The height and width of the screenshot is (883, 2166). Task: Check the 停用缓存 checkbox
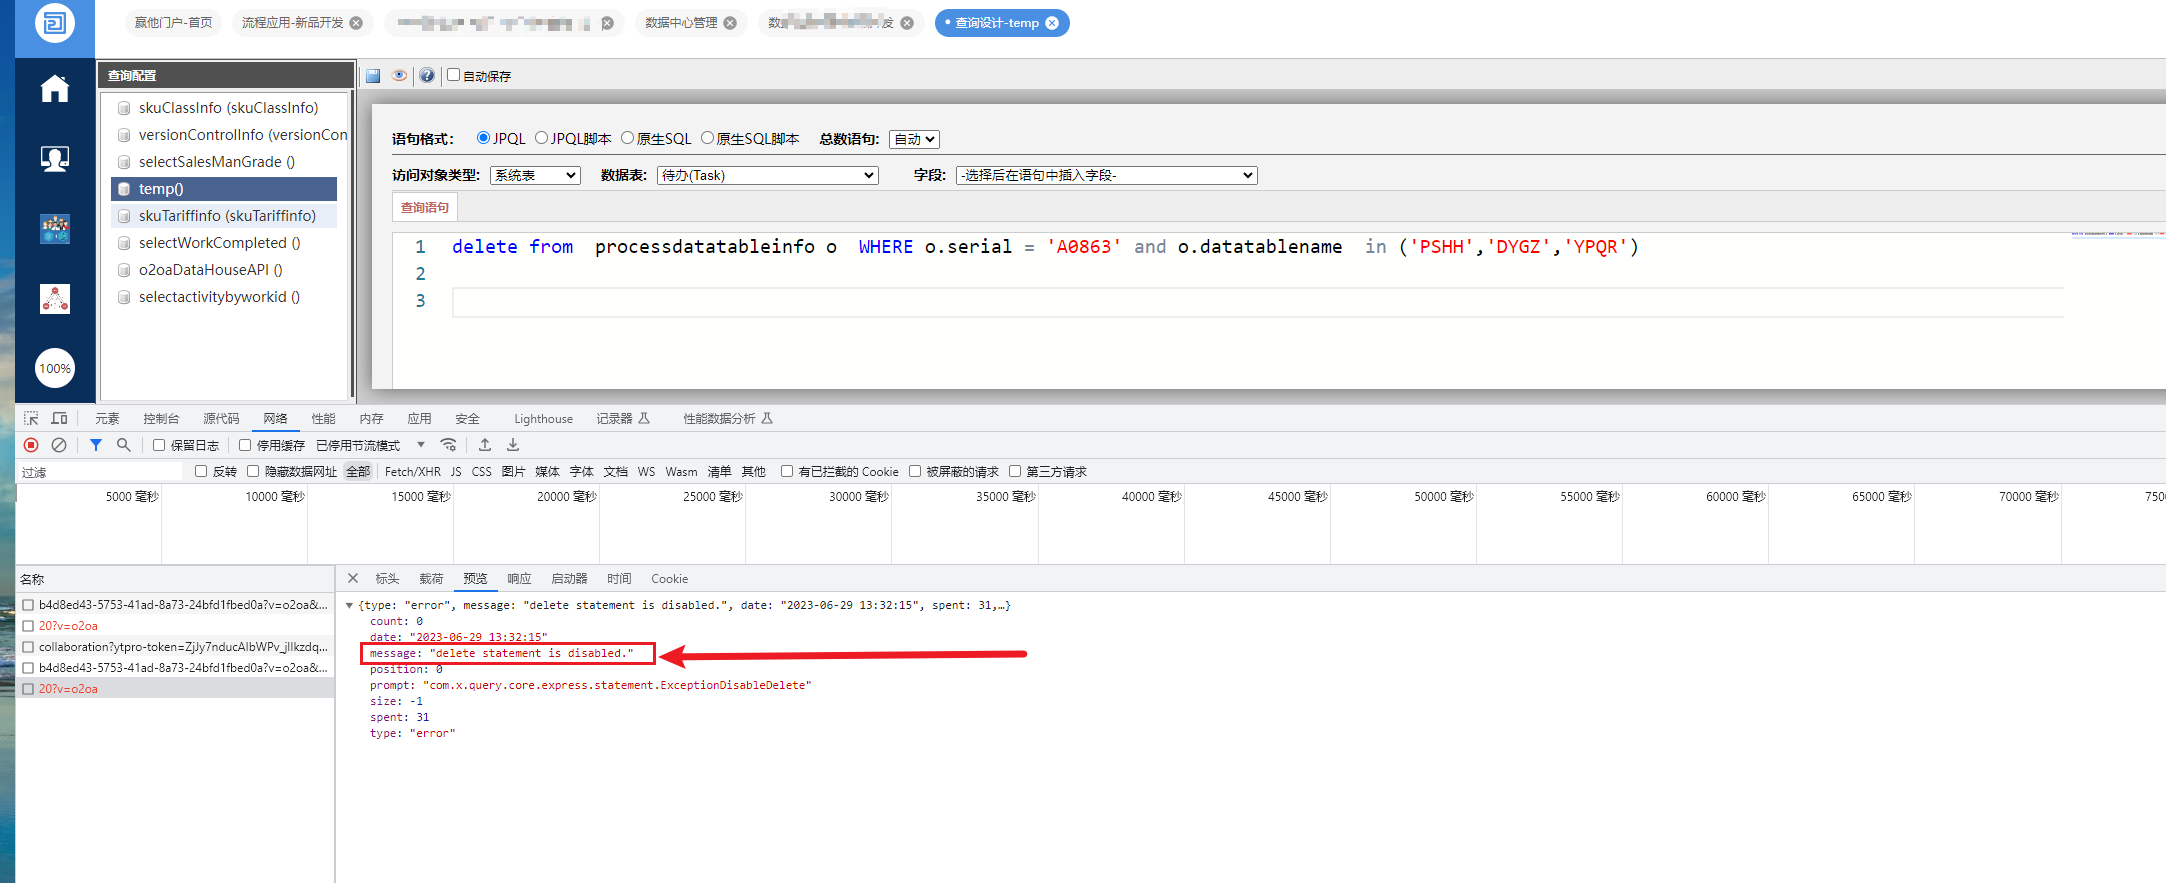point(245,445)
